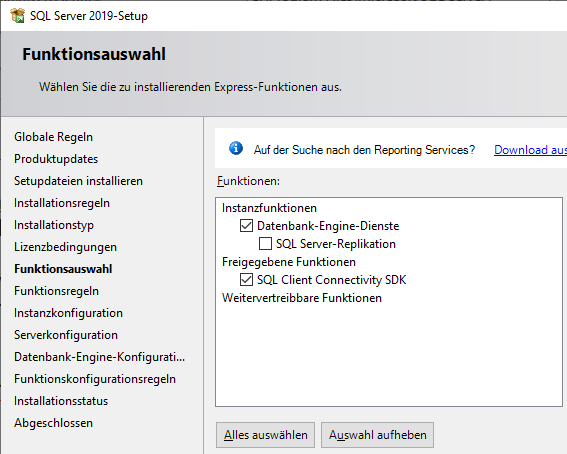
Task: Click the SQL Server 2019-Setup window title
Action: [x=89, y=16]
